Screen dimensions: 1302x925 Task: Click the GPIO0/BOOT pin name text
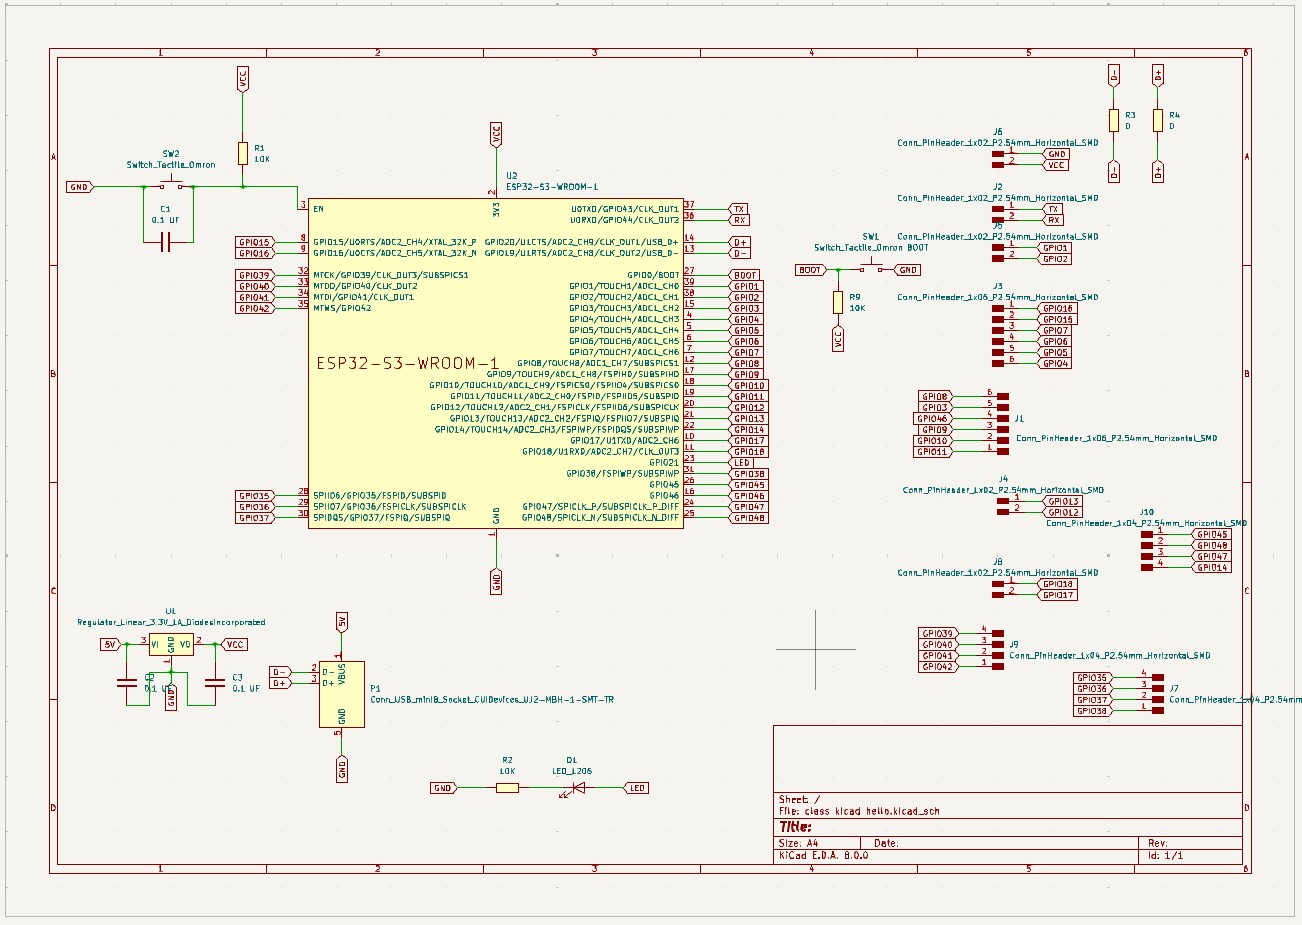click(653, 275)
